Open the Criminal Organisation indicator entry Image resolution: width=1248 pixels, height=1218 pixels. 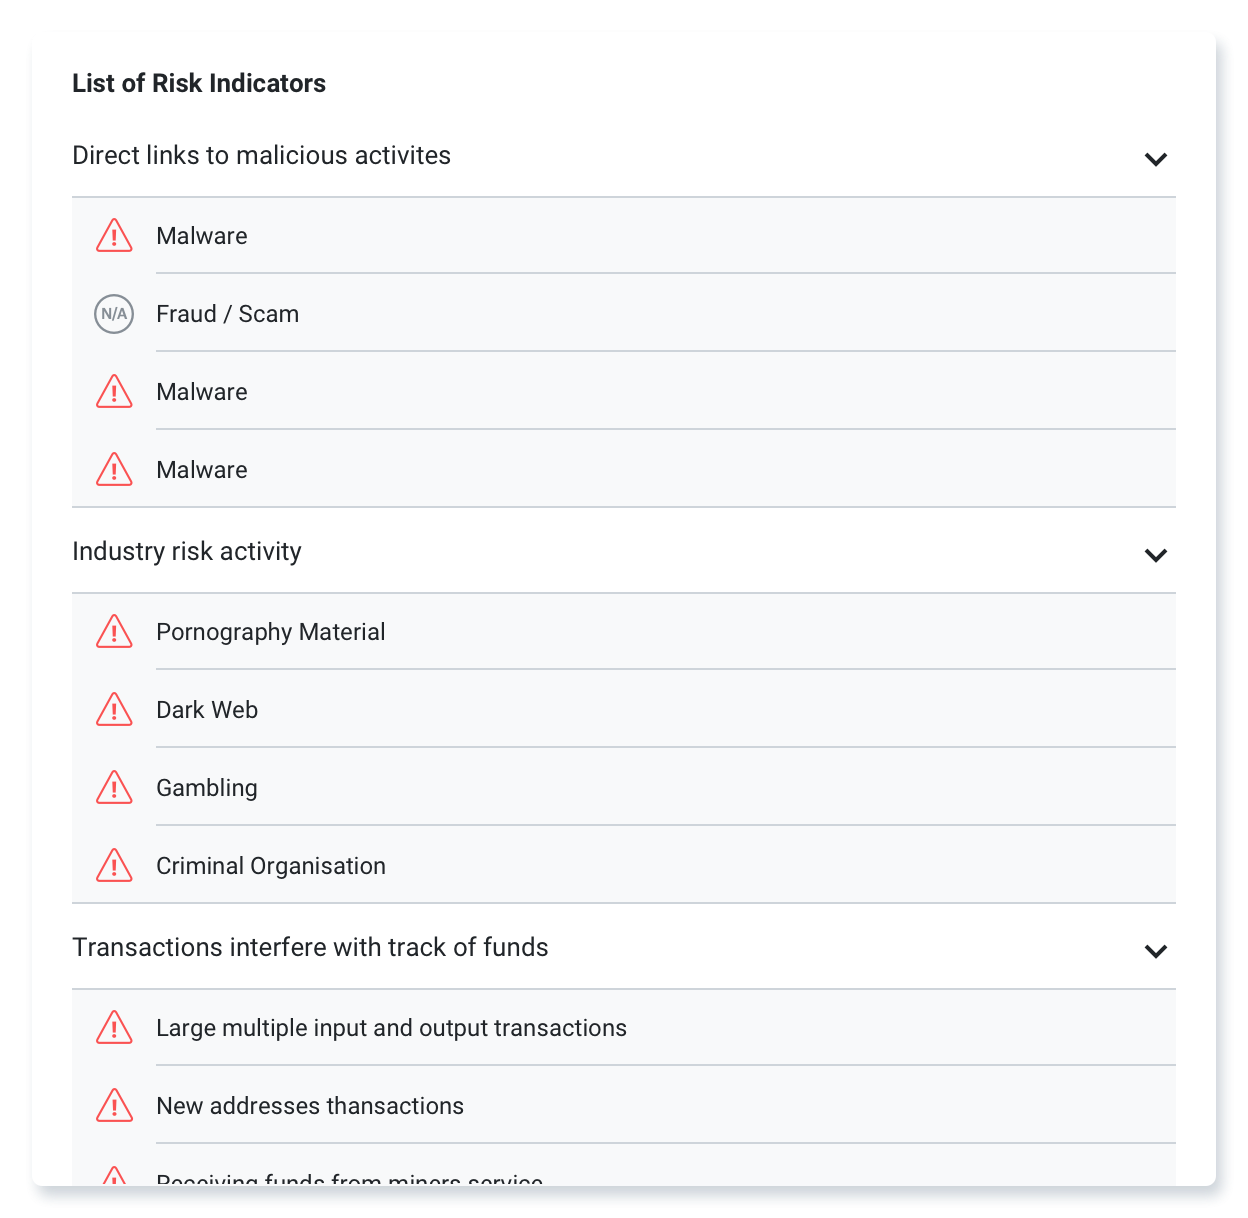[x=624, y=866]
